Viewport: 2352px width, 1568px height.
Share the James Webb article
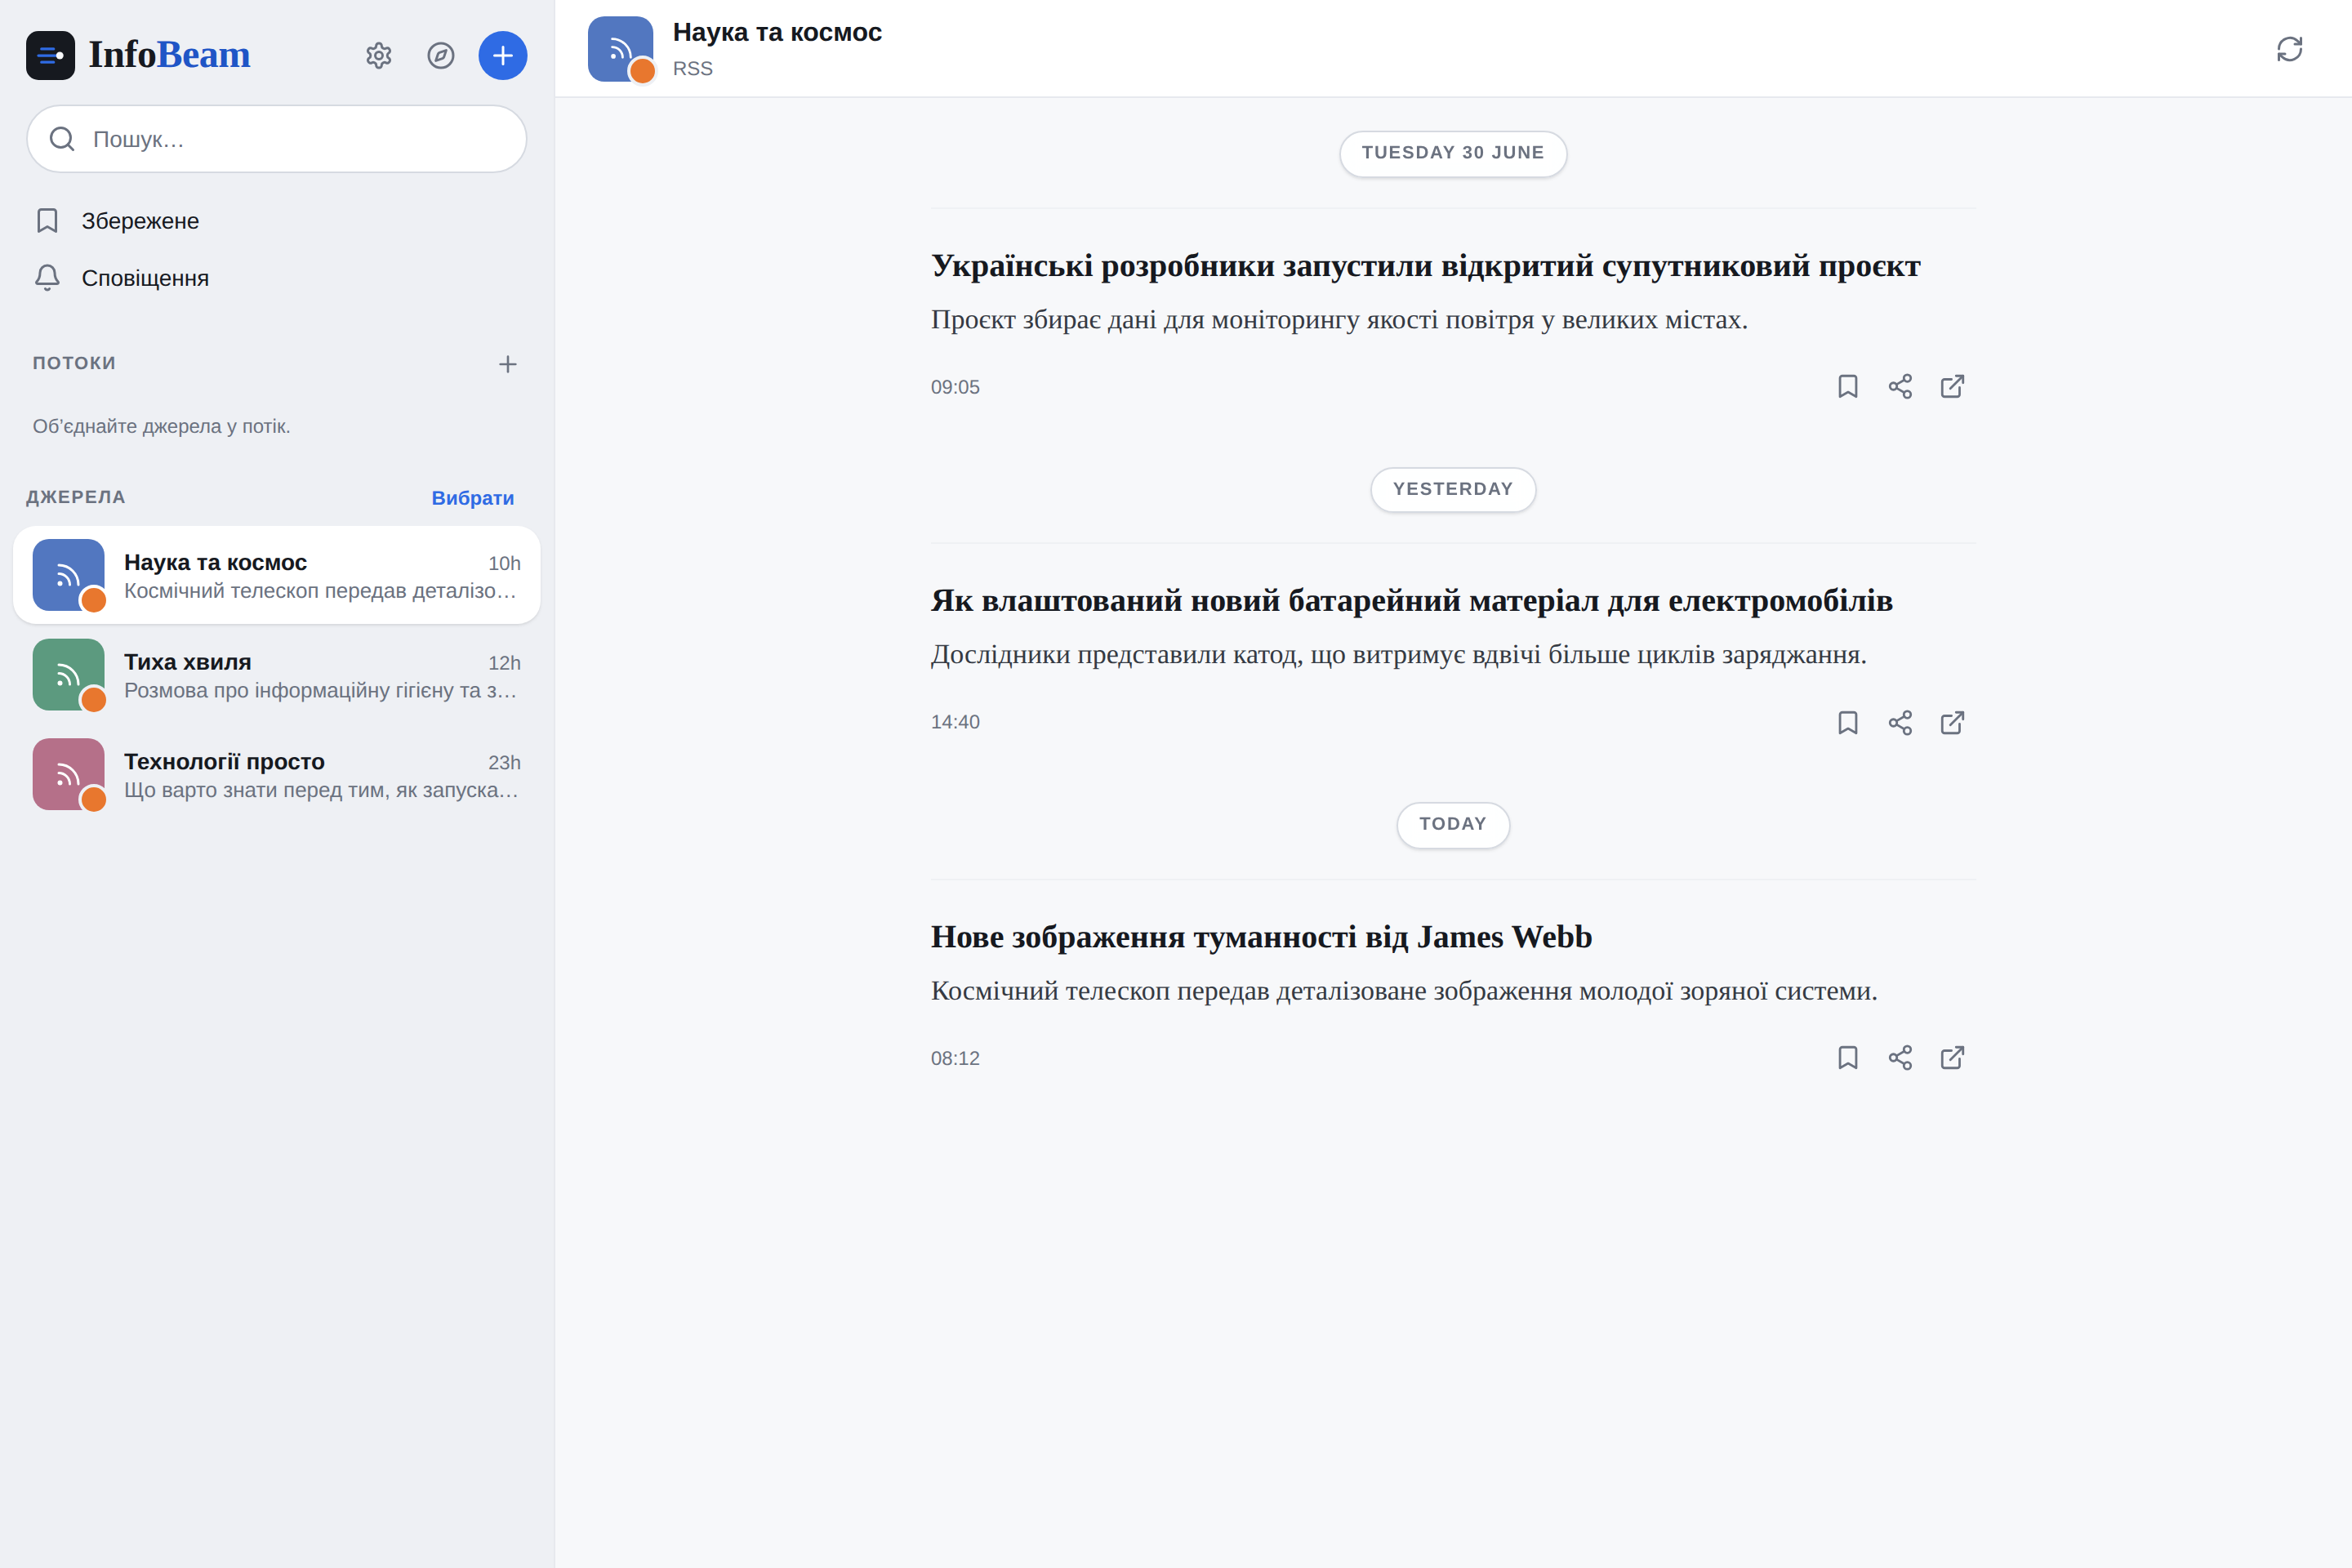[x=1900, y=1058]
